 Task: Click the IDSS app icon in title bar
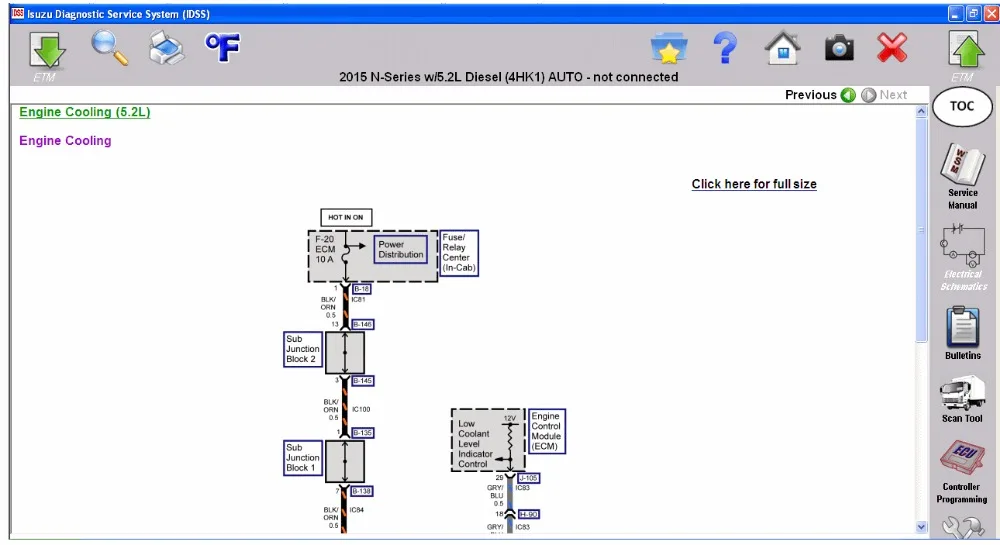tap(18, 13)
